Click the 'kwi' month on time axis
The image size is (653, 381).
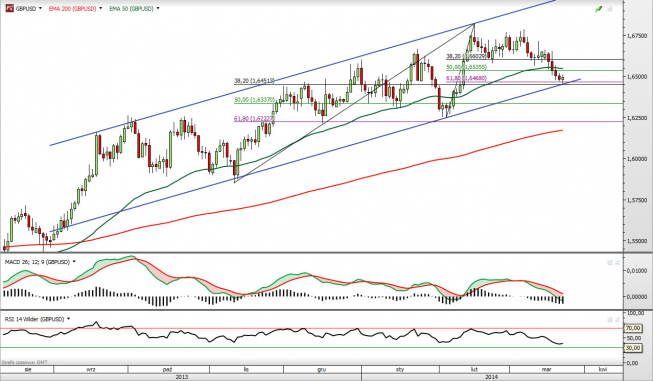(x=602, y=369)
